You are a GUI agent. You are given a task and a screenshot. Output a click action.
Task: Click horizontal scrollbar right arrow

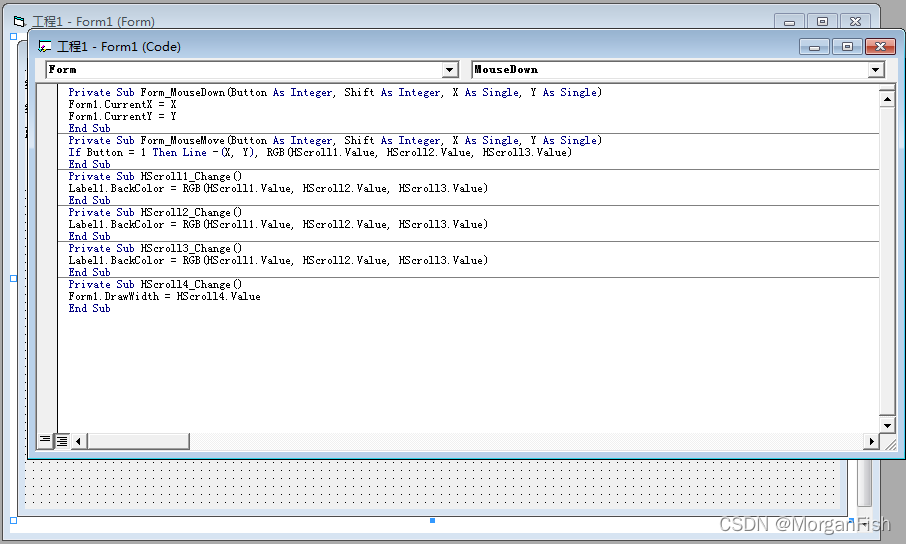click(x=871, y=441)
